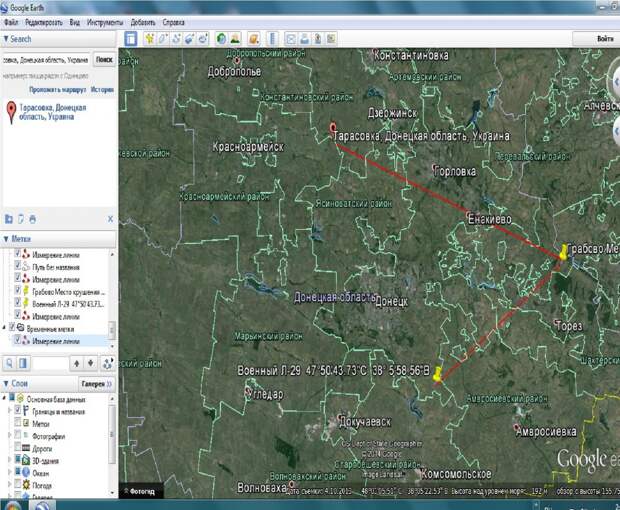The height and width of the screenshot is (510, 620).
Task: Expand the 3D-здания layer arrow
Action: click(x=10, y=460)
